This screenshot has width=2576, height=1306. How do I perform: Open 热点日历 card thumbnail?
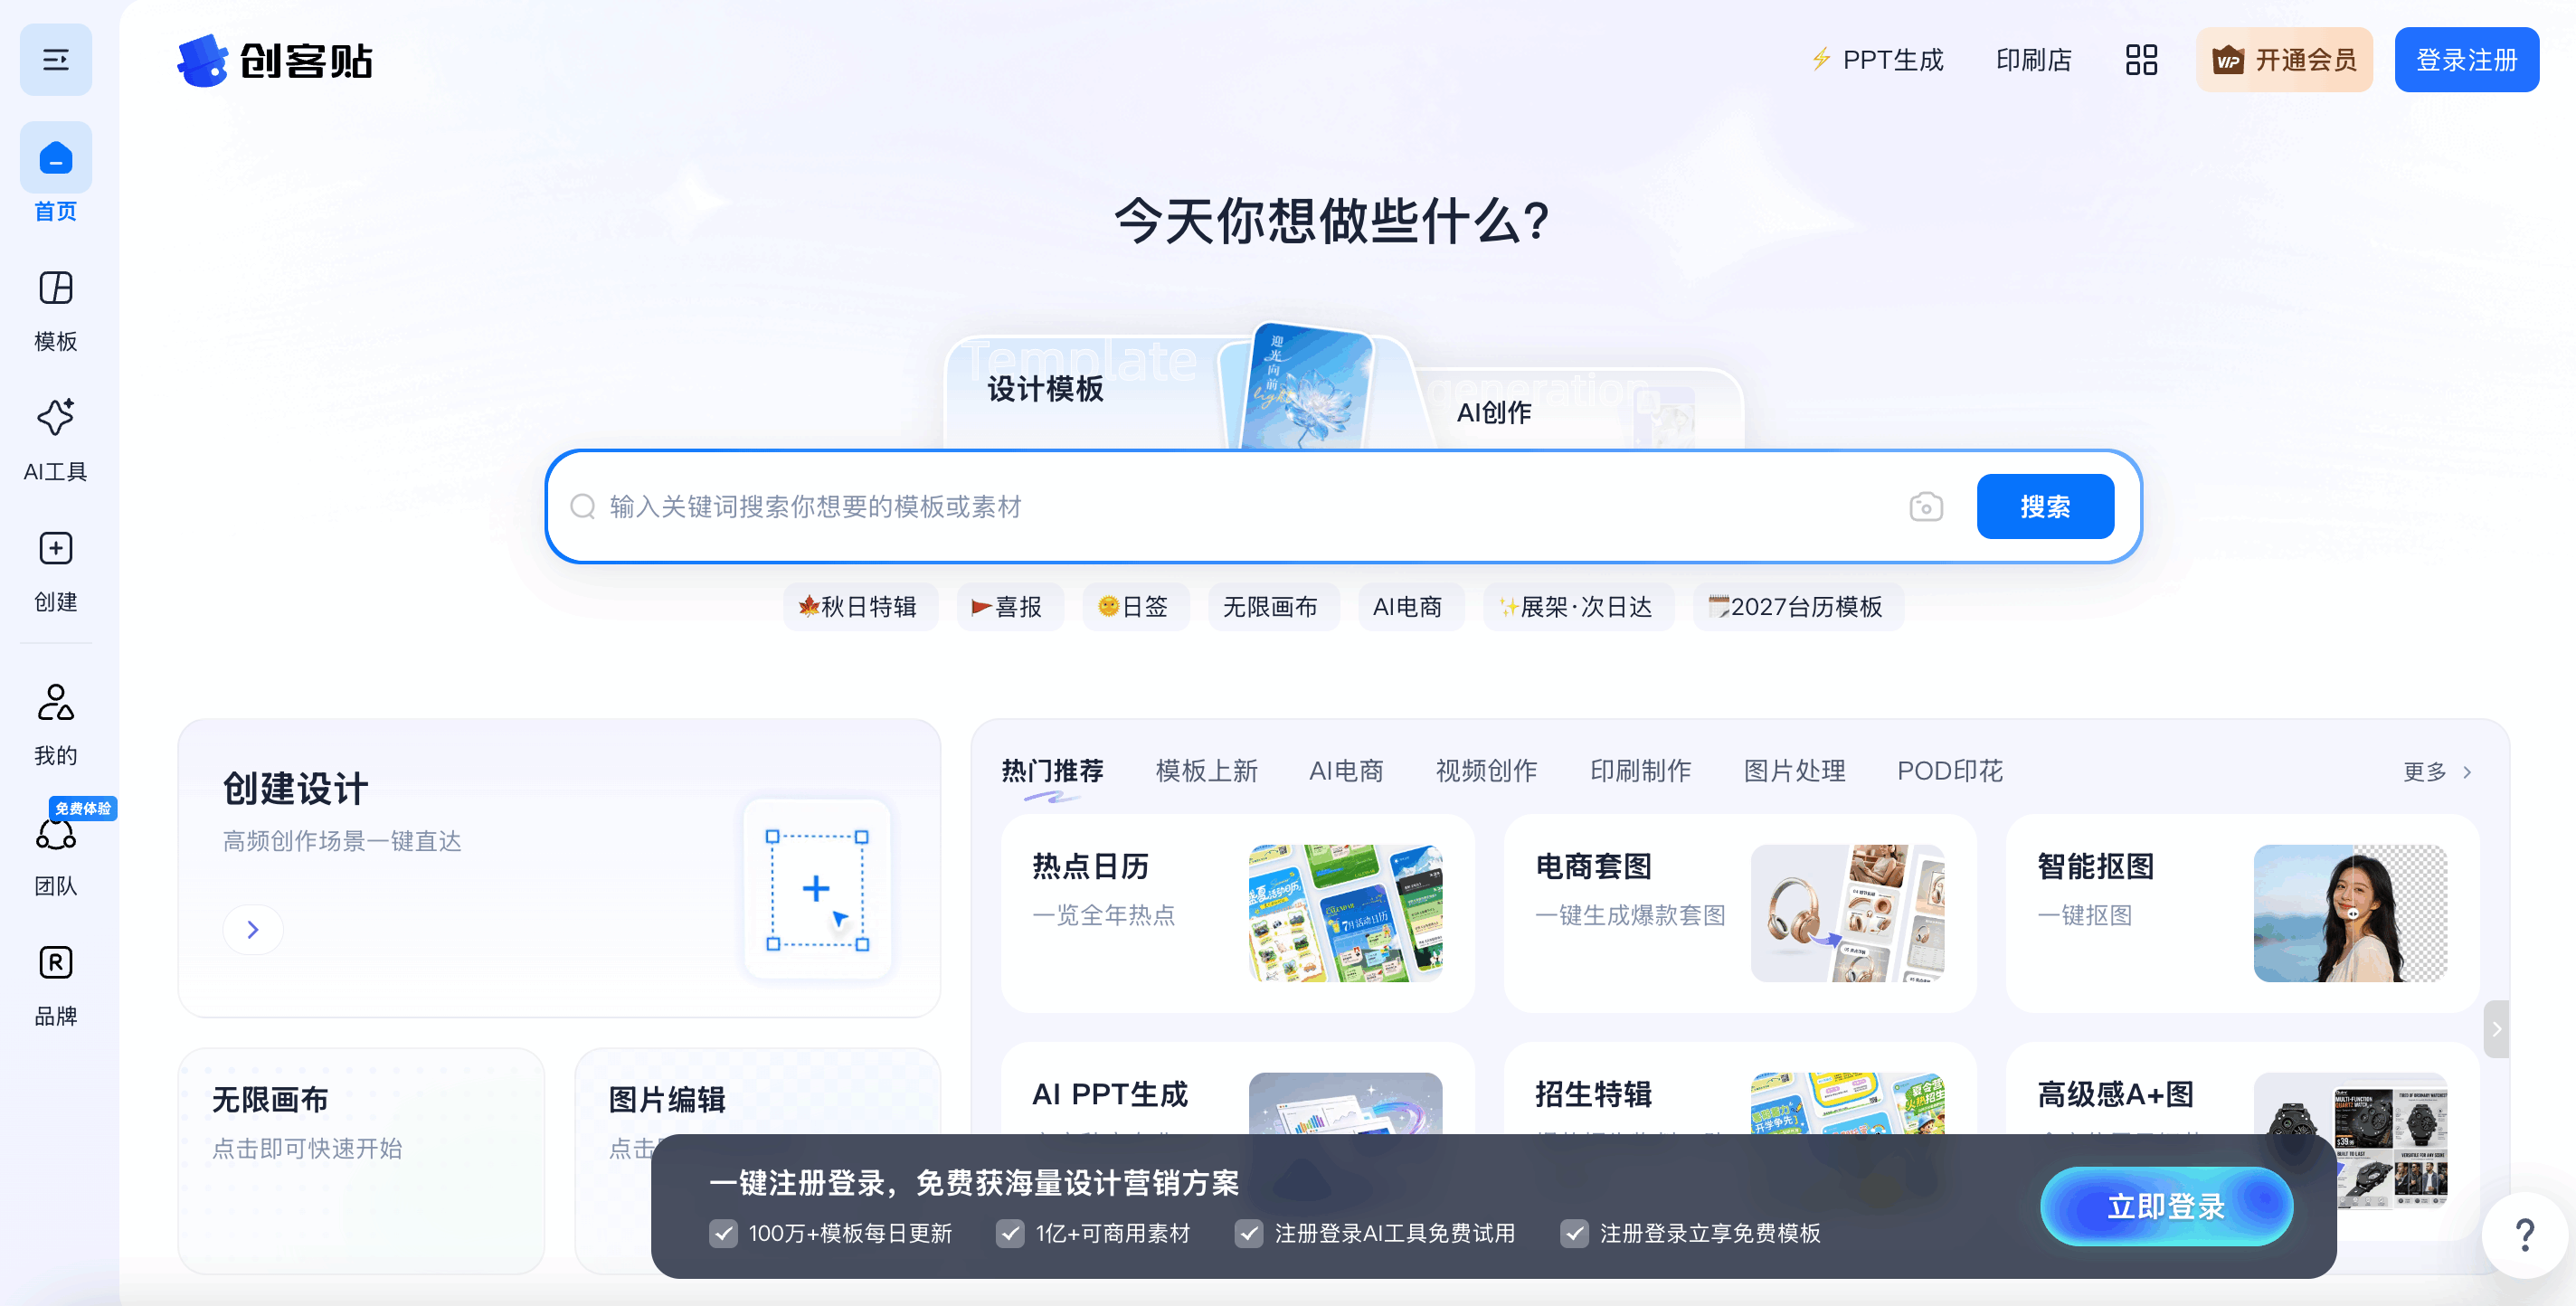coord(1345,913)
